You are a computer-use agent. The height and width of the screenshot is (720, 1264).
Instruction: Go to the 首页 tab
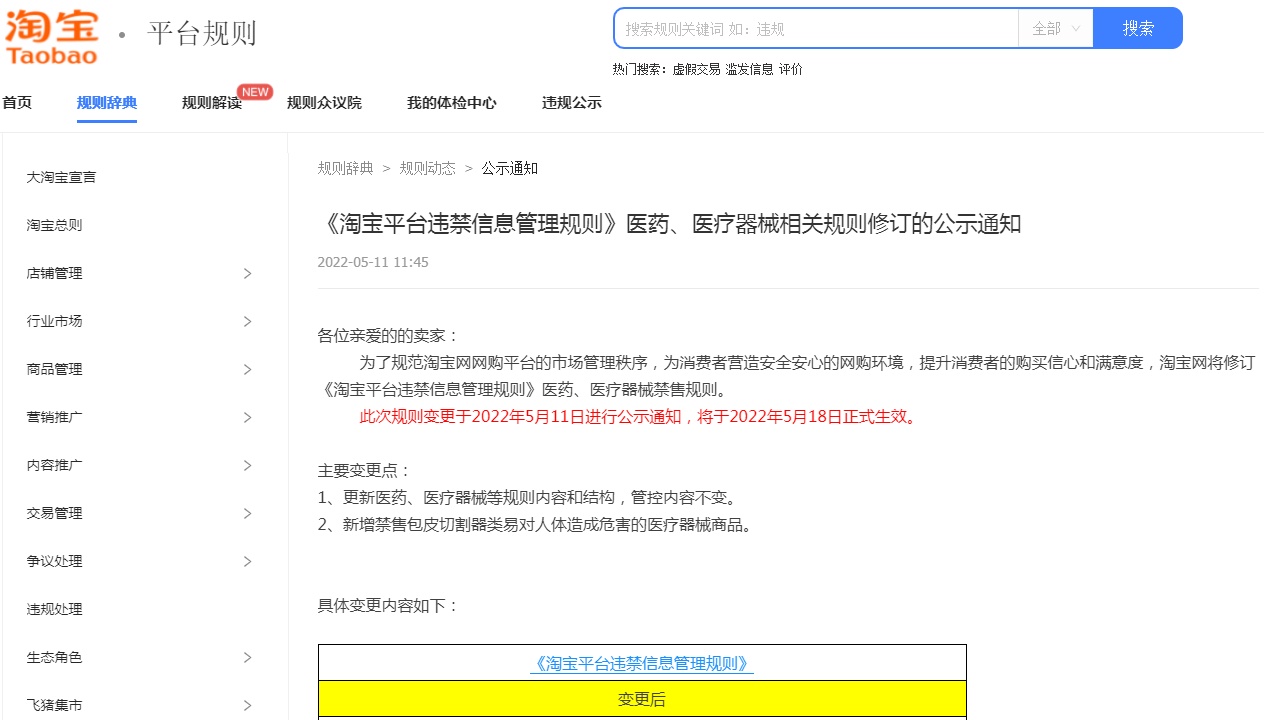[17, 102]
